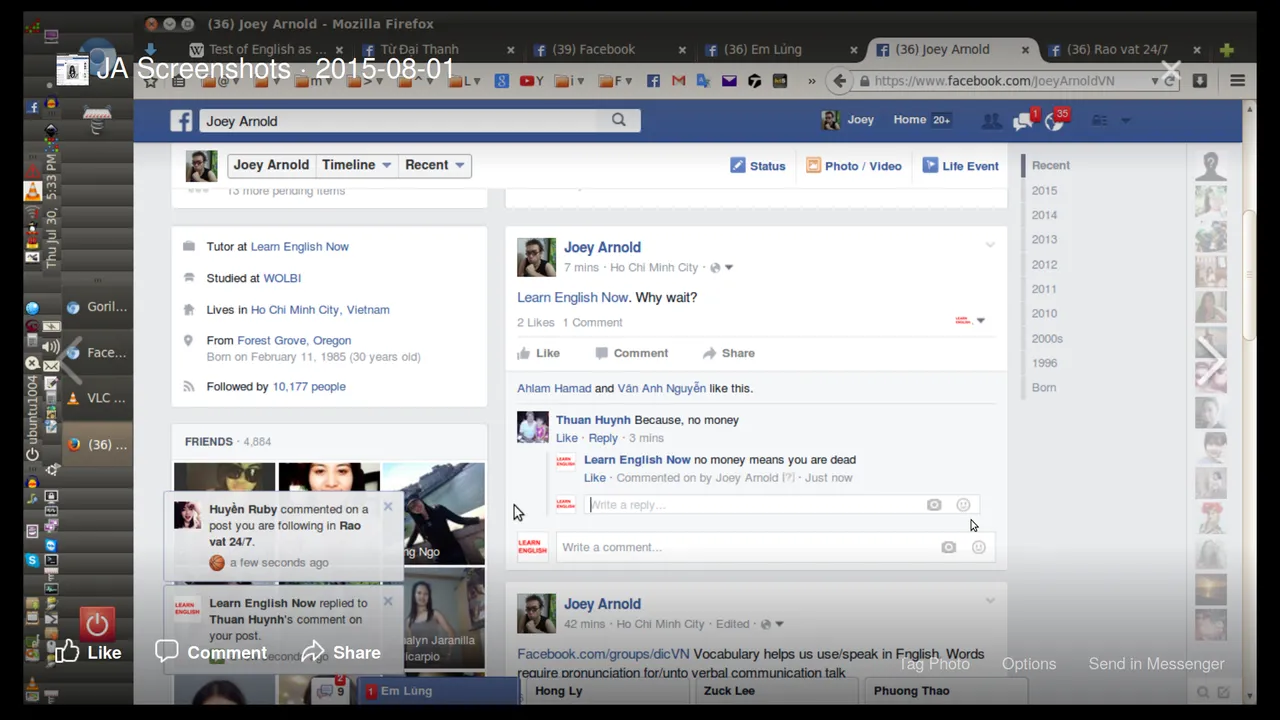Jump to 2000s in the timeline year list
Image resolution: width=1280 pixels, height=720 pixels.
coord(1047,339)
